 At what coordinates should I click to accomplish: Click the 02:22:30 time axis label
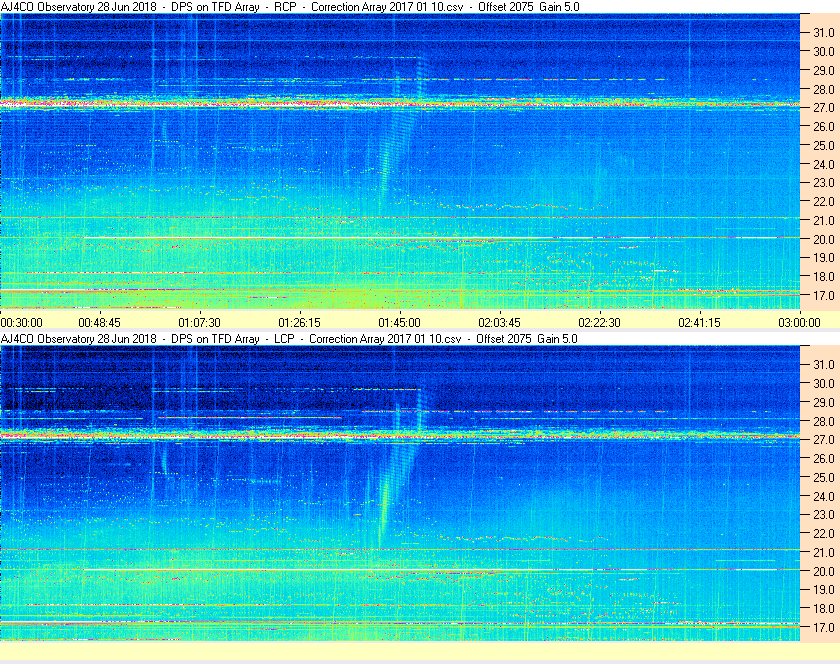599,323
